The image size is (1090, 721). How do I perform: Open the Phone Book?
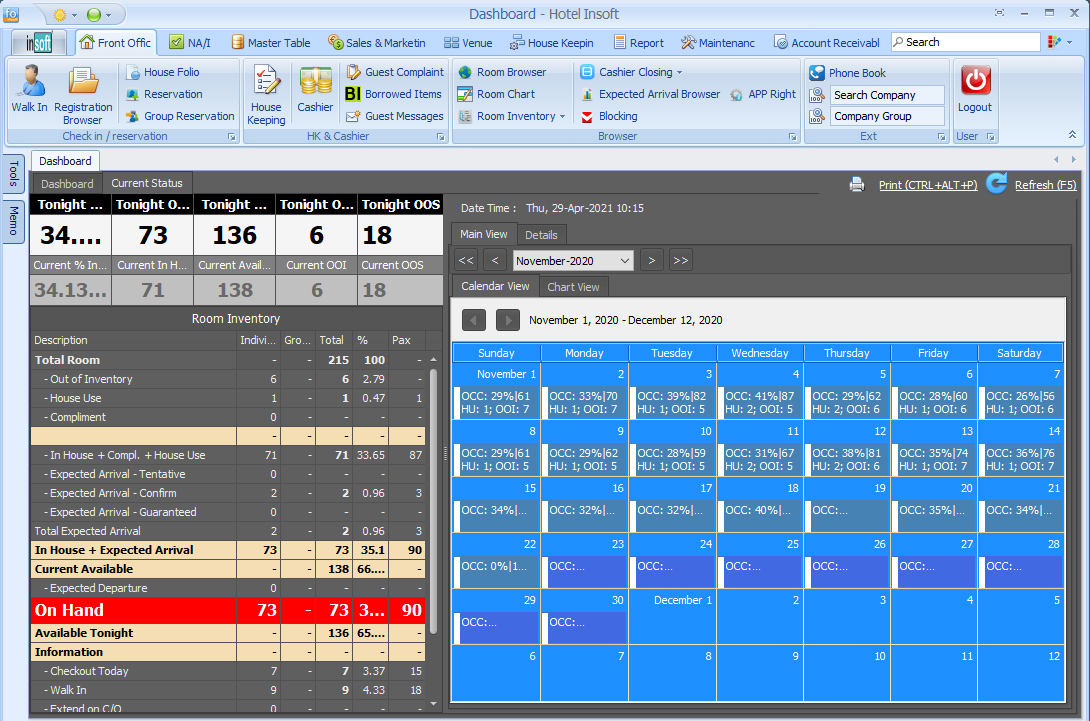856,73
